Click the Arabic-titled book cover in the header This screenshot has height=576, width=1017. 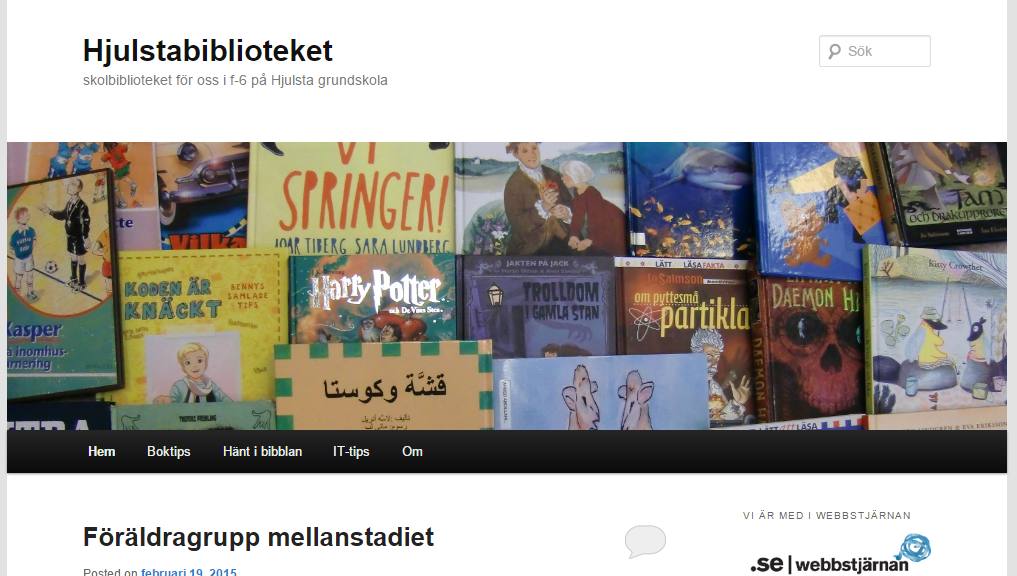pos(383,385)
